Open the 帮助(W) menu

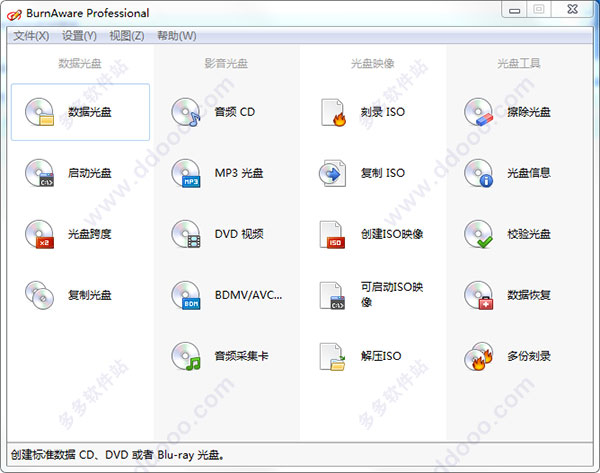click(x=177, y=36)
